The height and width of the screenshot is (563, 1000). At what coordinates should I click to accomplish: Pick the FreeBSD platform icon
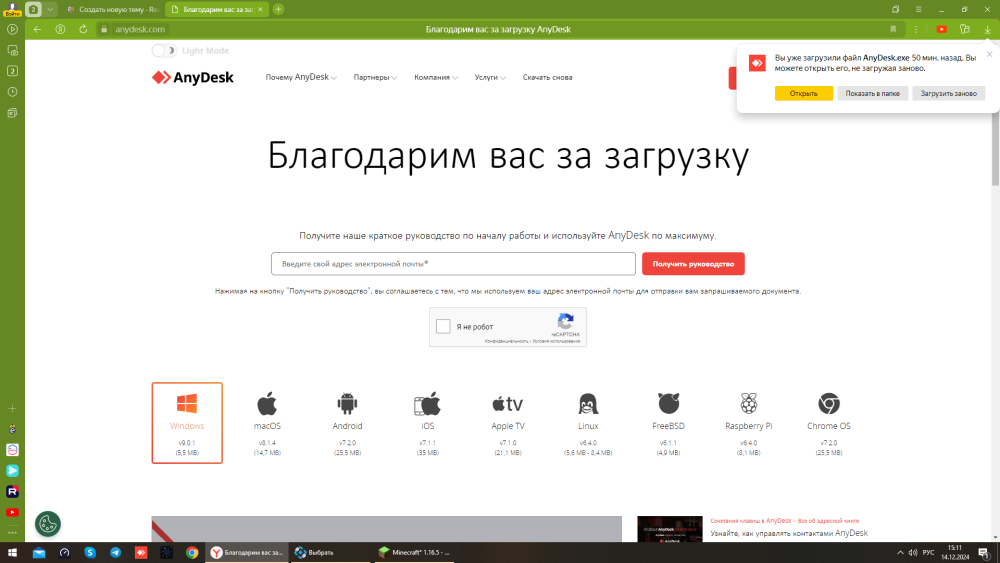click(668, 404)
